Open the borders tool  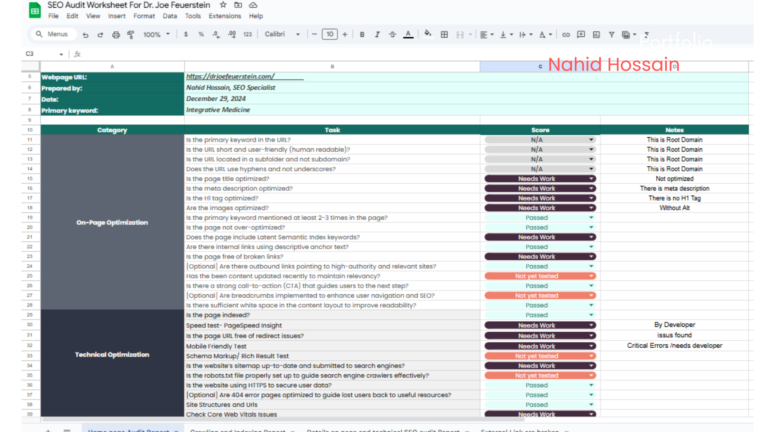[x=444, y=35]
